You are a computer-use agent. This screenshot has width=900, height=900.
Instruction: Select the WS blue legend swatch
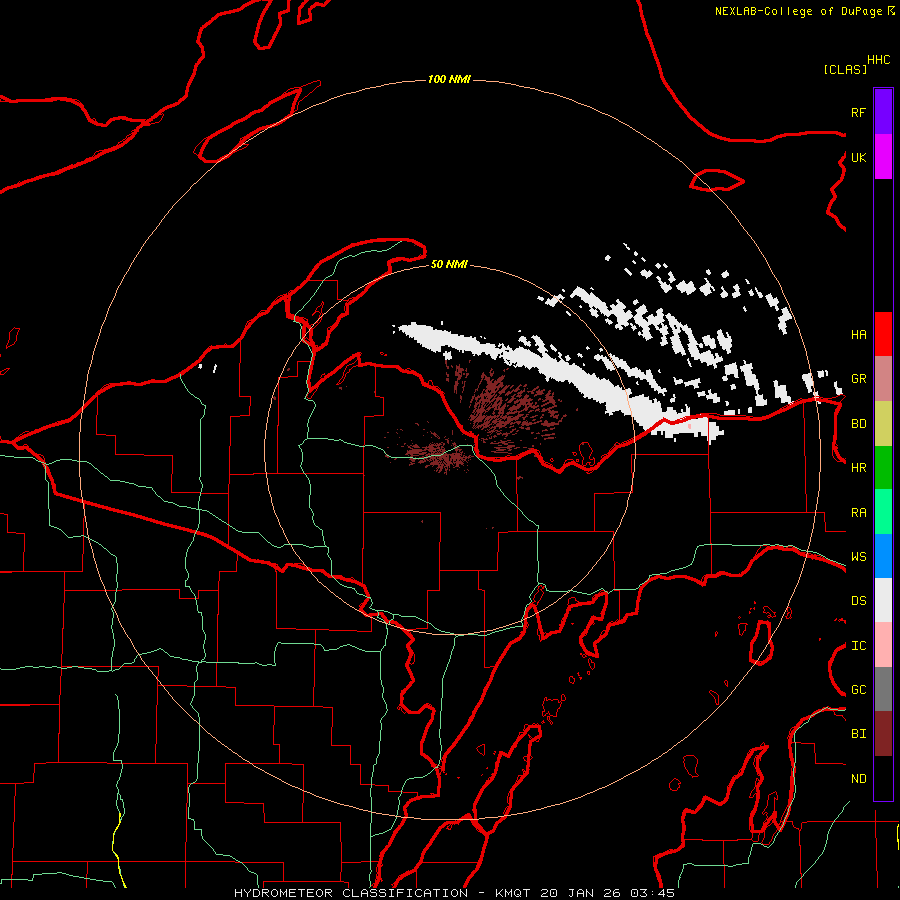tap(883, 556)
